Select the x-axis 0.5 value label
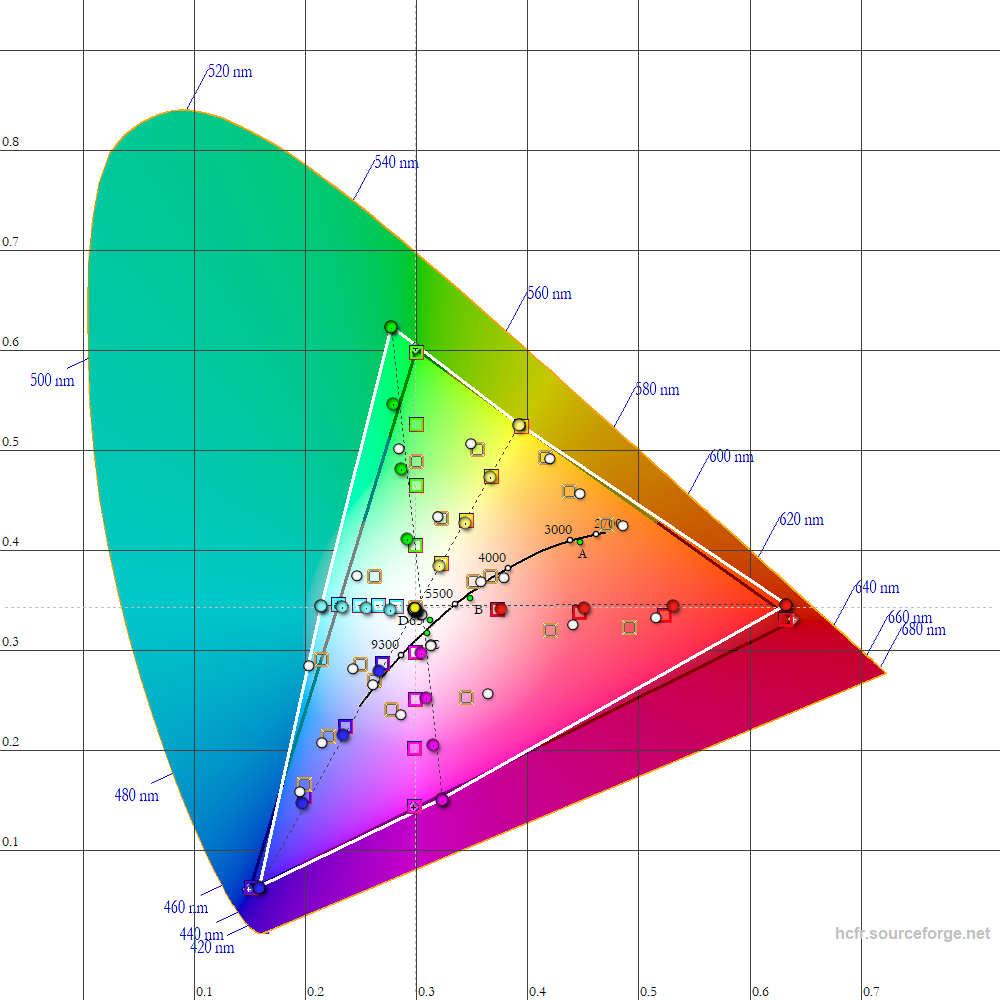Viewport: 1000px width, 1000px height. (x=649, y=992)
